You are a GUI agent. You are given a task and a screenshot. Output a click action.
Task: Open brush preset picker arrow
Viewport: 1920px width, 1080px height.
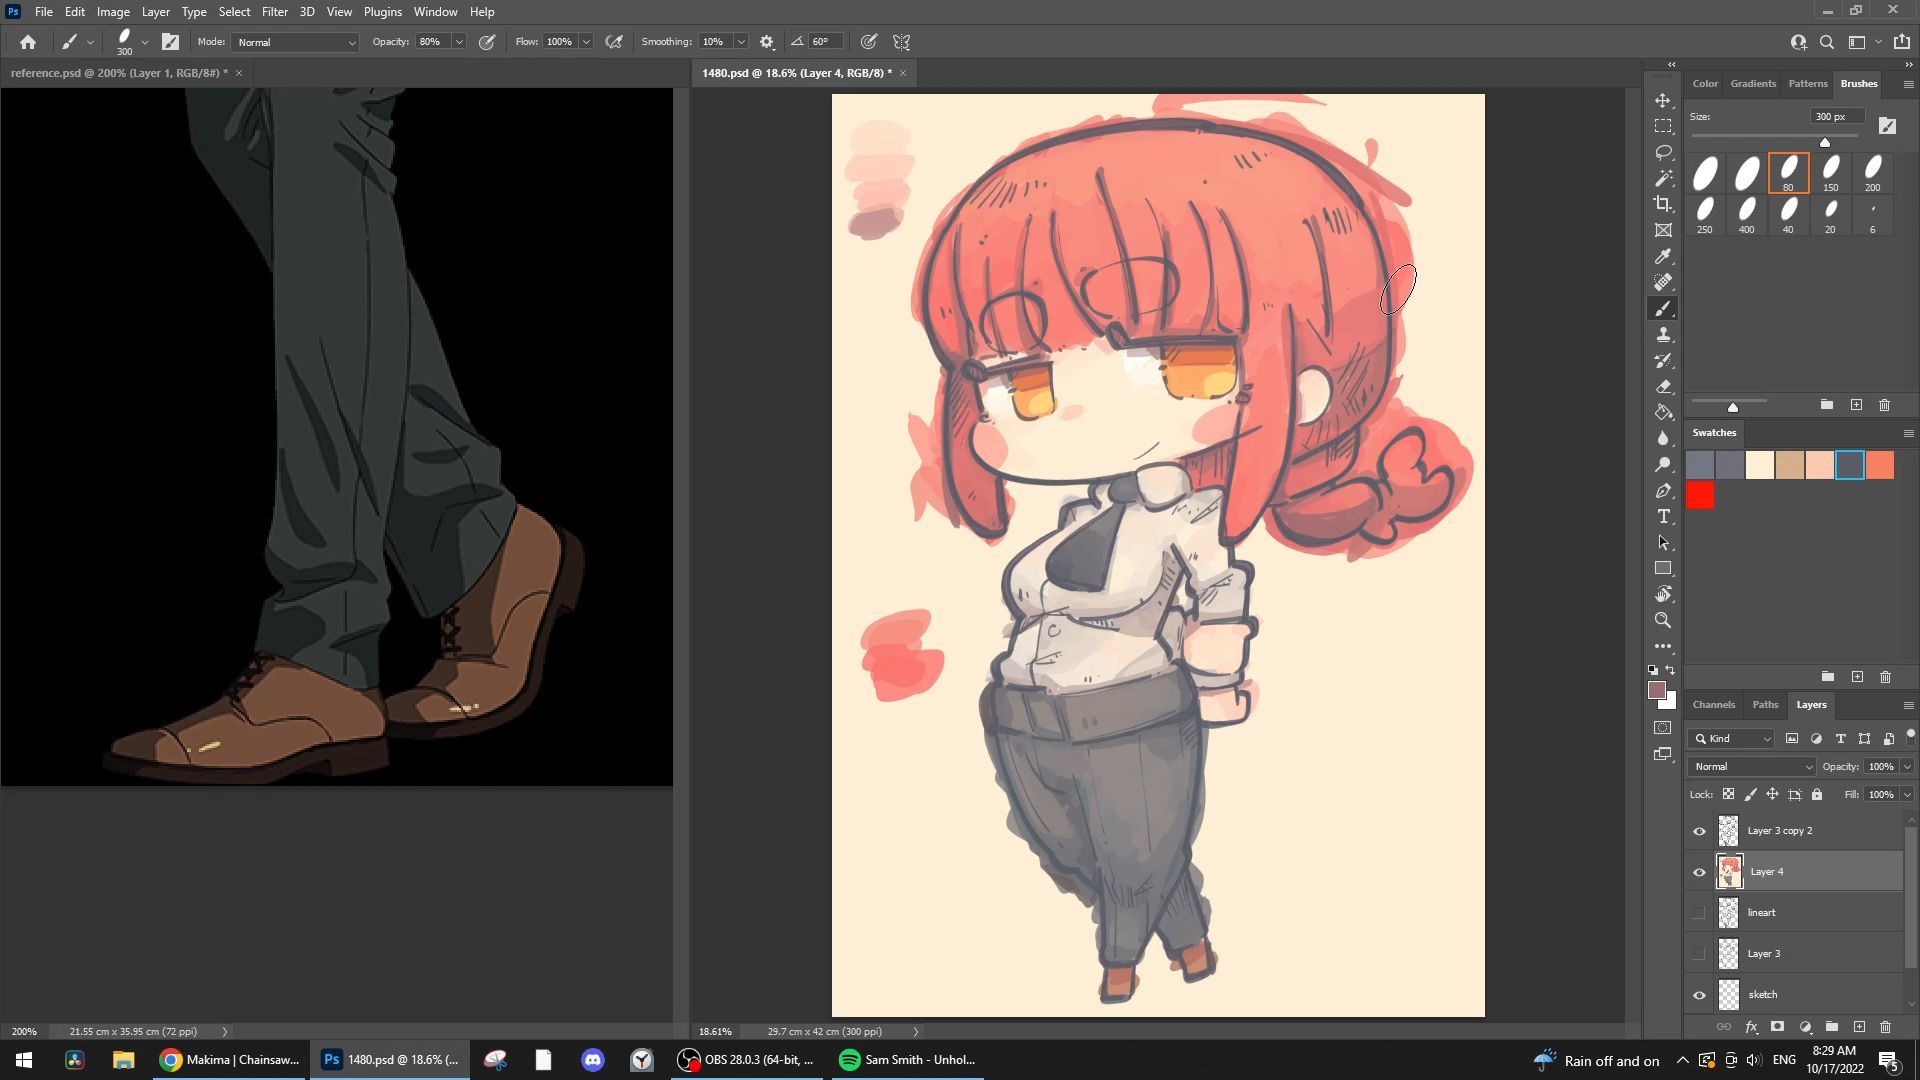pyautogui.click(x=145, y=42)
